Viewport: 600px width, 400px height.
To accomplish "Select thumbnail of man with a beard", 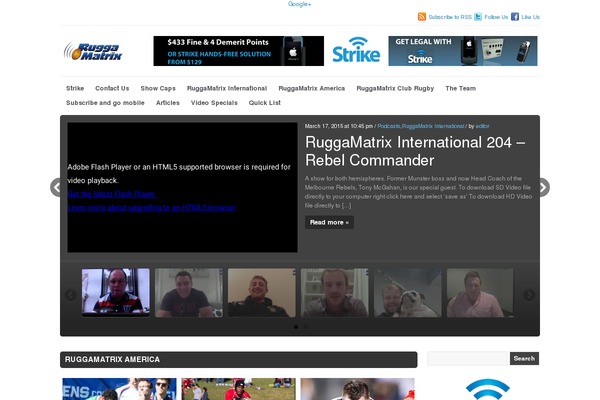I will (335, 293).
